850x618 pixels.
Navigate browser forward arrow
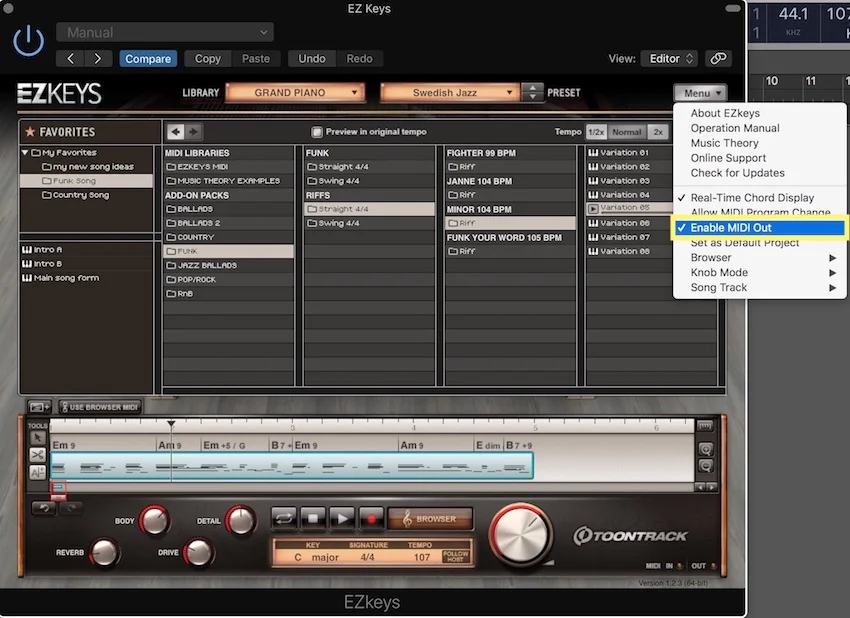193,132
